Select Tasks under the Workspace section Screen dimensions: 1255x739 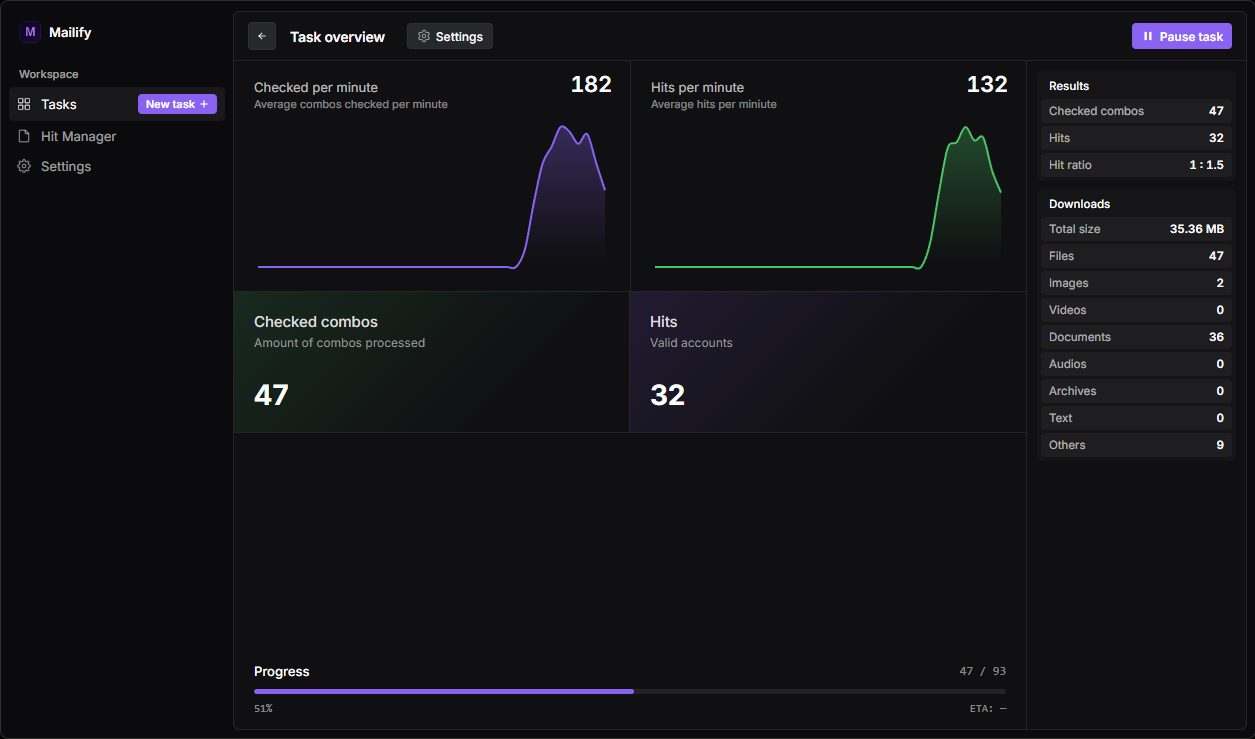pyautogui.click(x=58, y=104)
